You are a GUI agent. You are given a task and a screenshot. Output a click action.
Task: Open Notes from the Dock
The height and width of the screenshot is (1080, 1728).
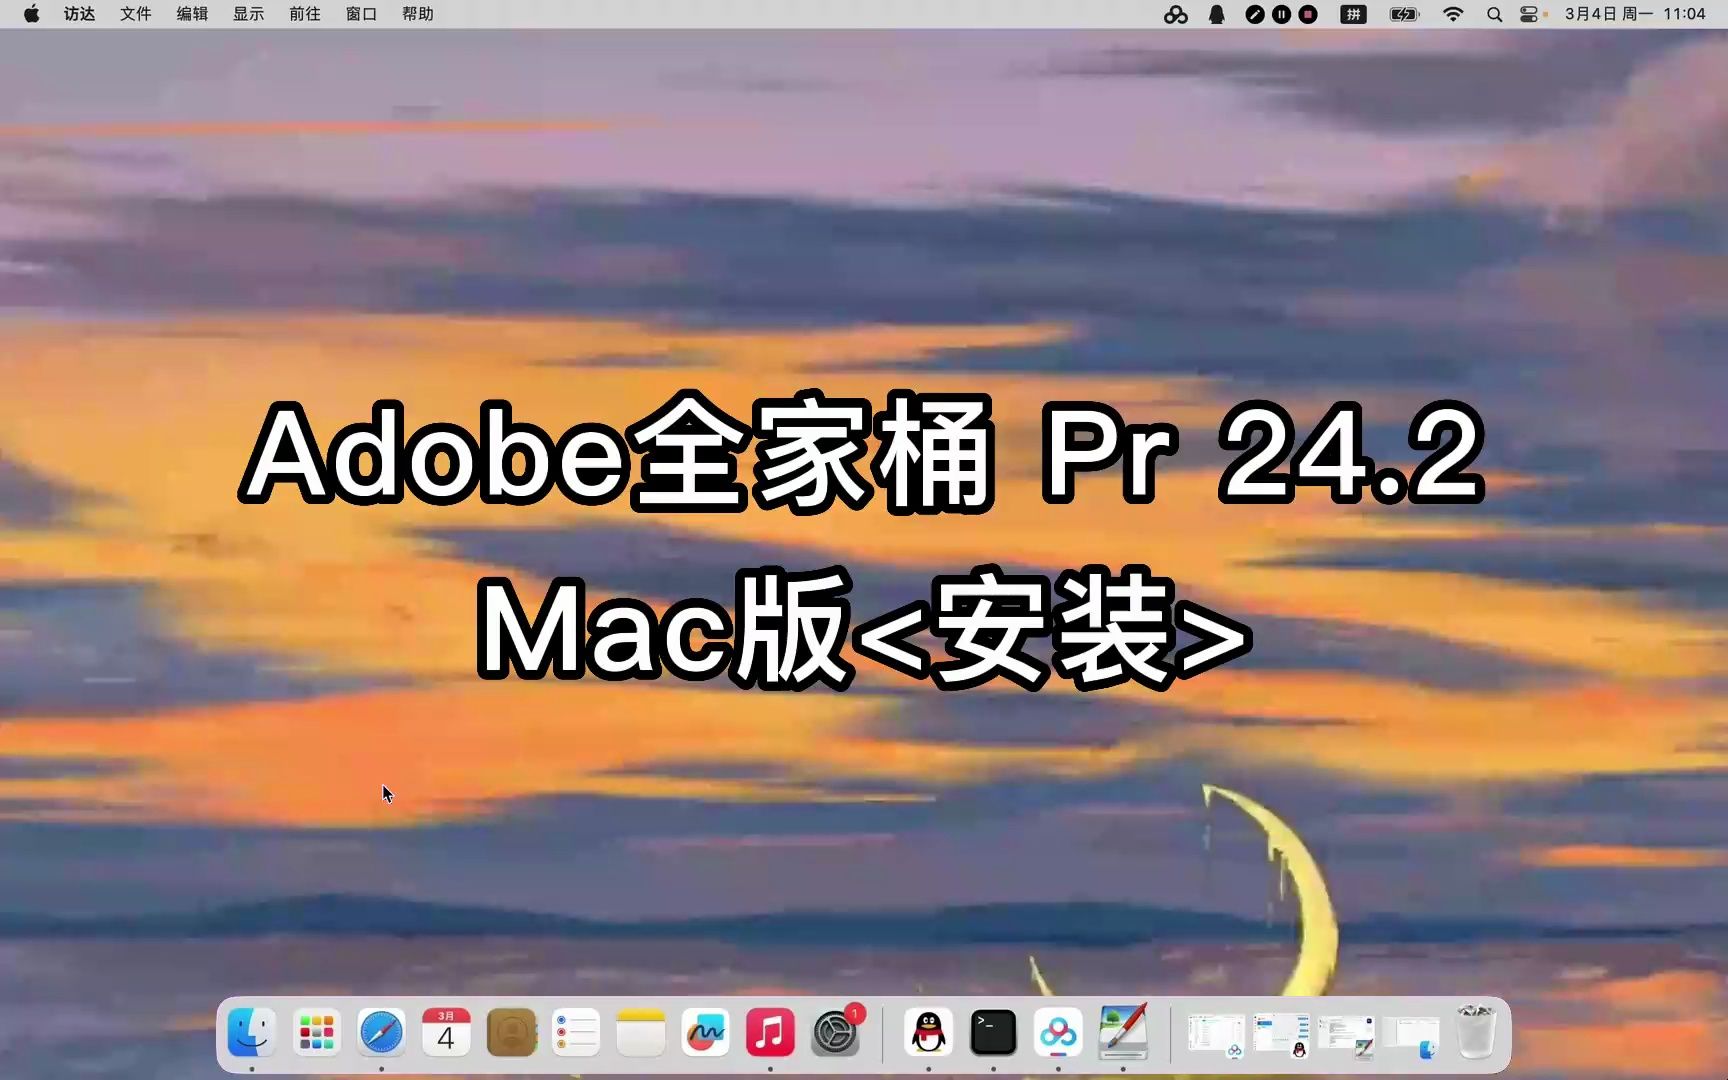tap(641, 1032)
